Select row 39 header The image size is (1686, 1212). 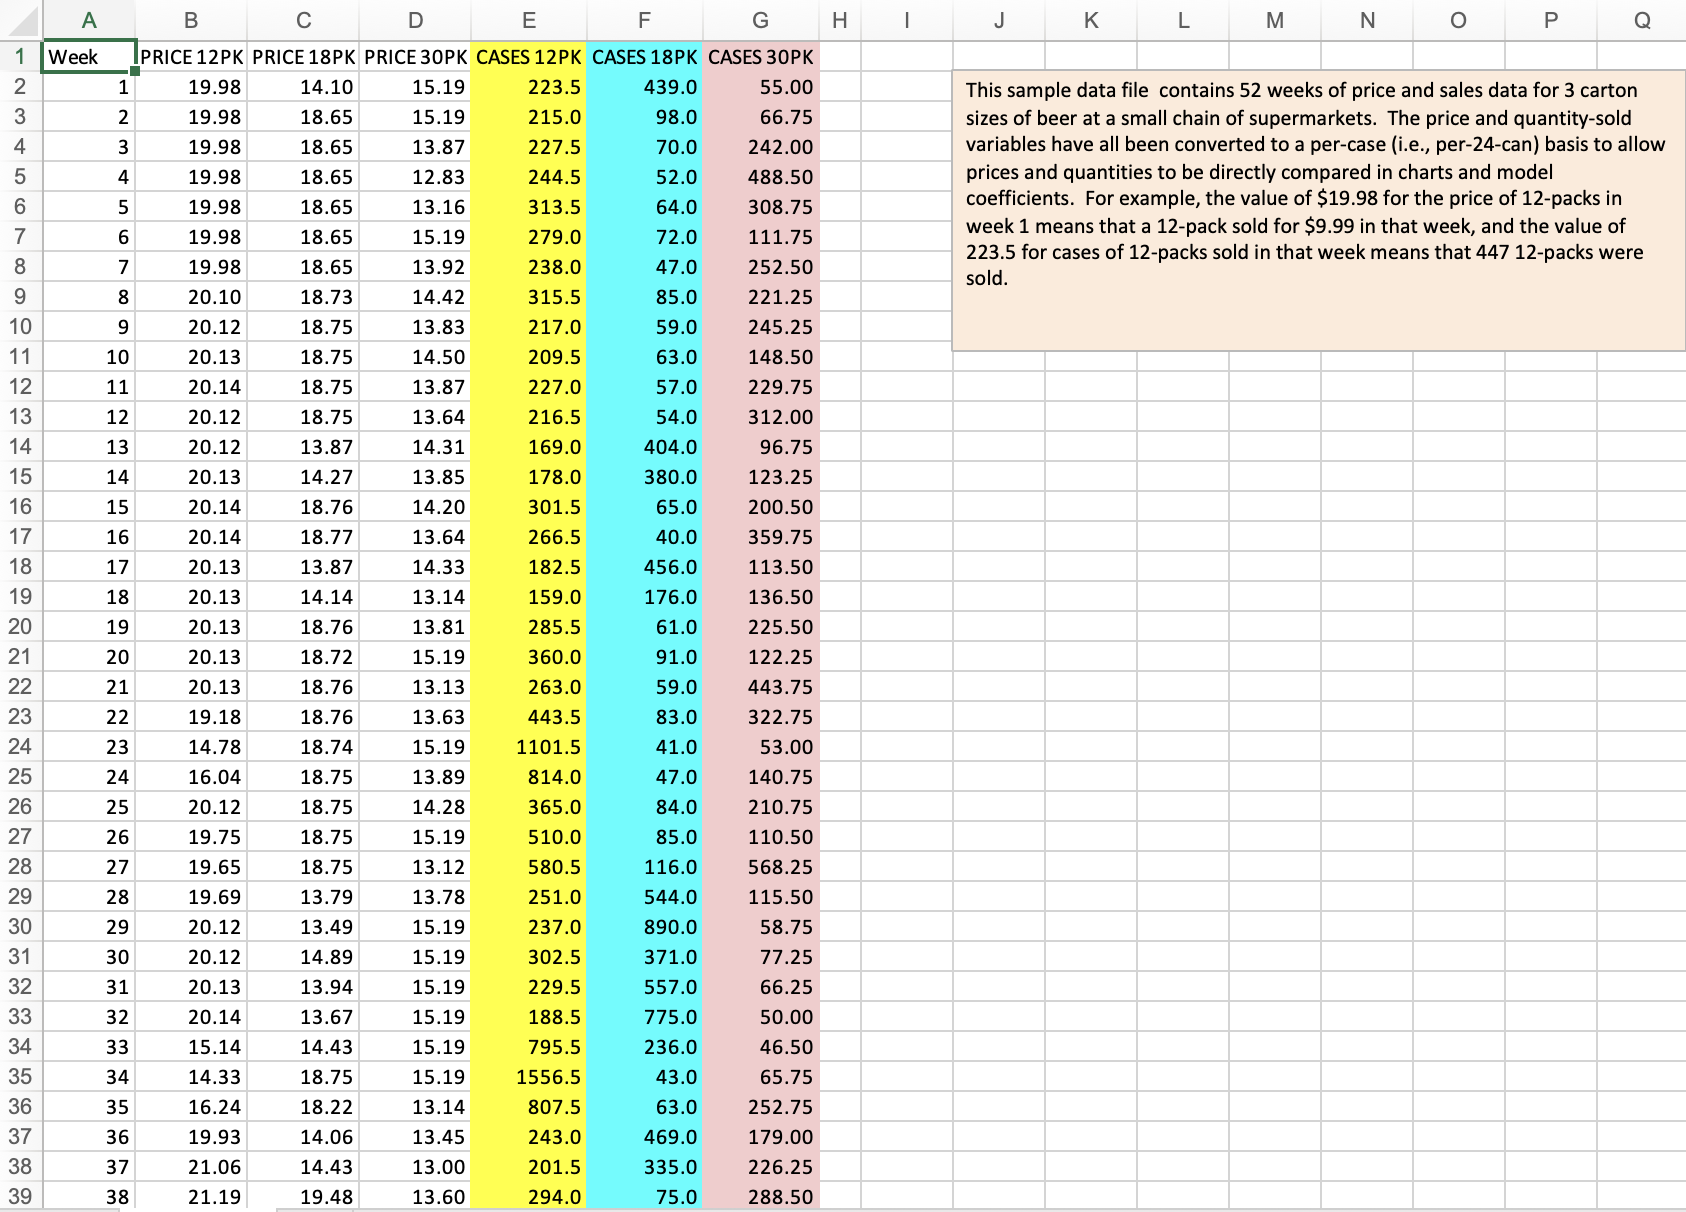click(20, 1196)
